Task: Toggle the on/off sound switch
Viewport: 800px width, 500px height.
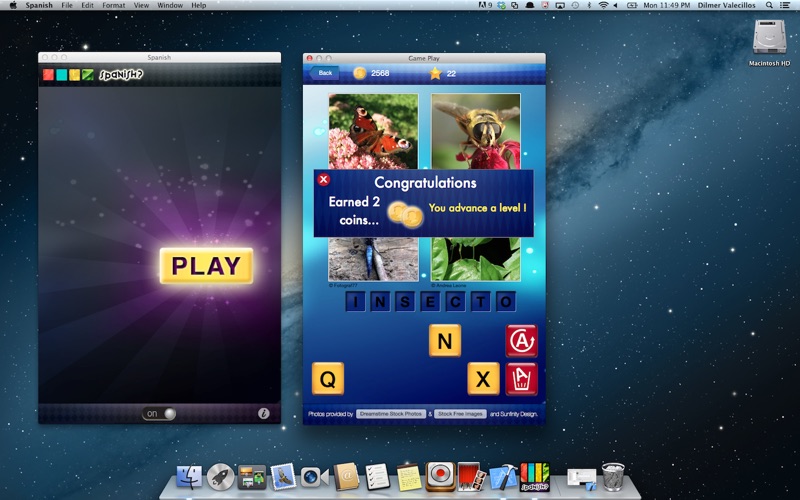Action: [159, 414]
